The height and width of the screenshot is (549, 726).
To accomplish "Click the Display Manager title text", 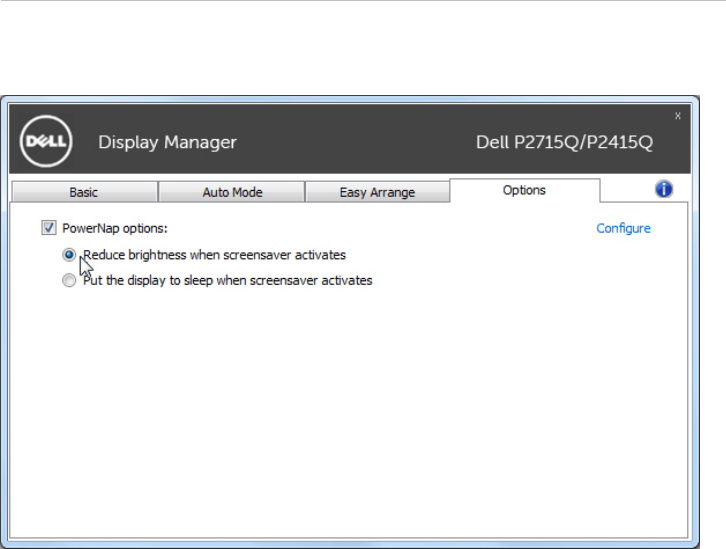I will (x=167, y=142).
